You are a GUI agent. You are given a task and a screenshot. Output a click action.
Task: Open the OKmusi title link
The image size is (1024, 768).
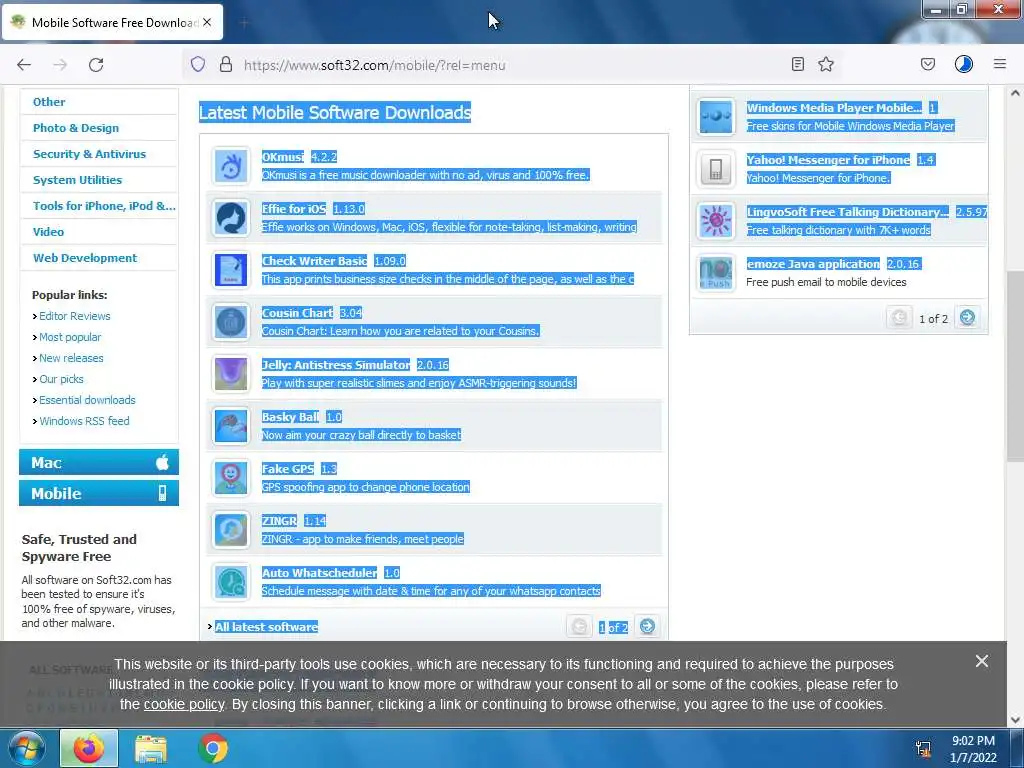click(x=283, y=157)
